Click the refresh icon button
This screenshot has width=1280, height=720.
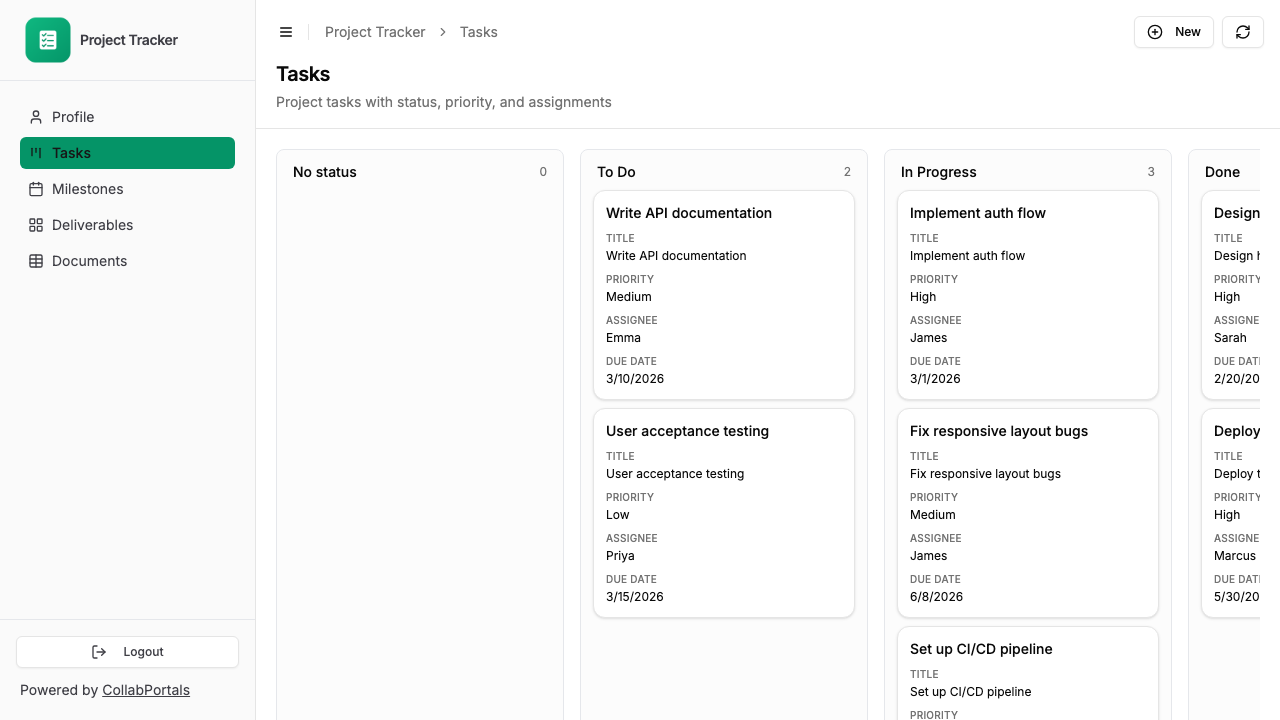[1243, 32]
